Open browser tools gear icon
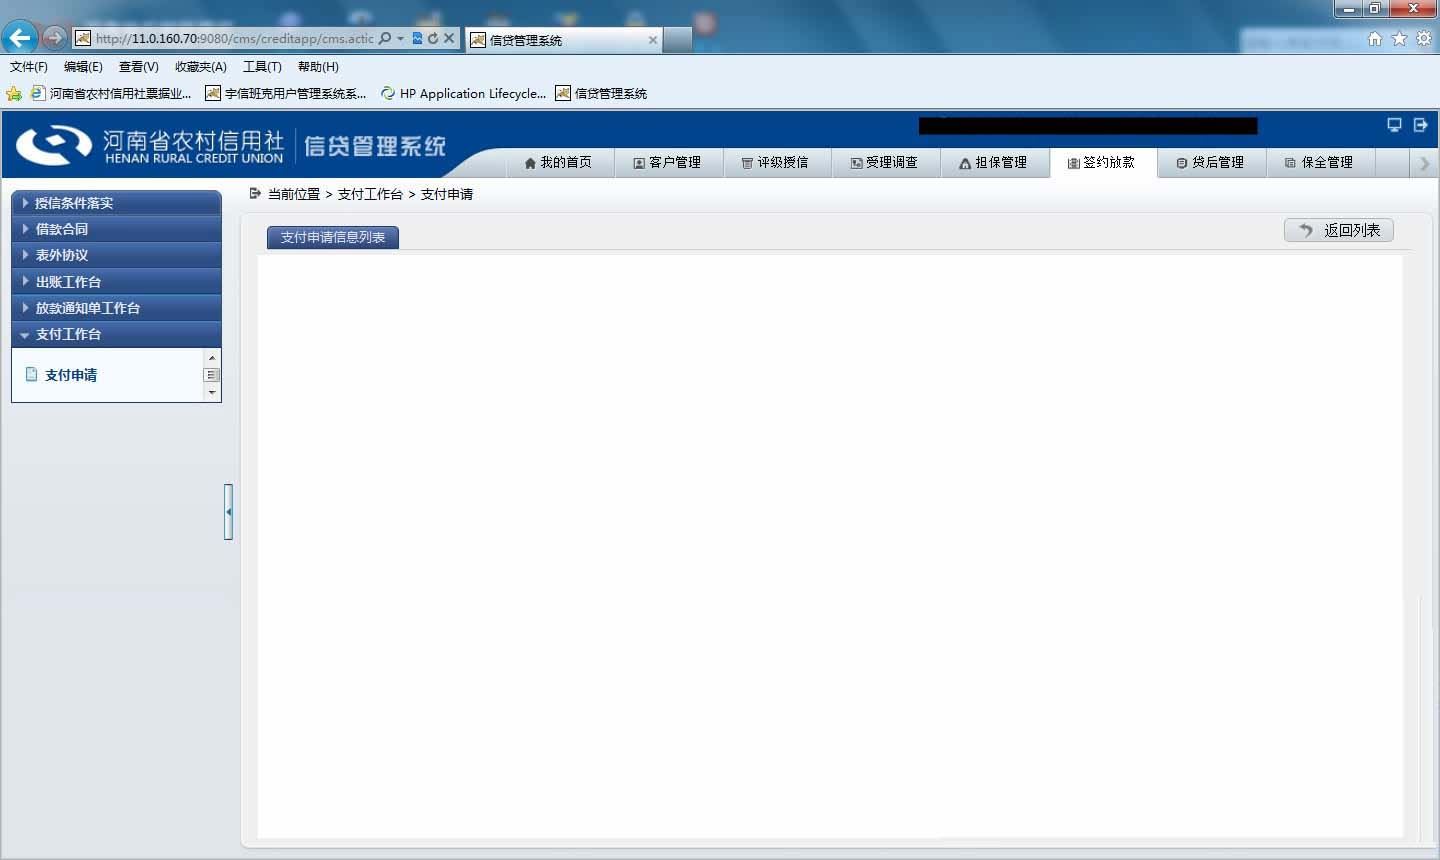The image size is (1440, 860). click(1424, 38)
